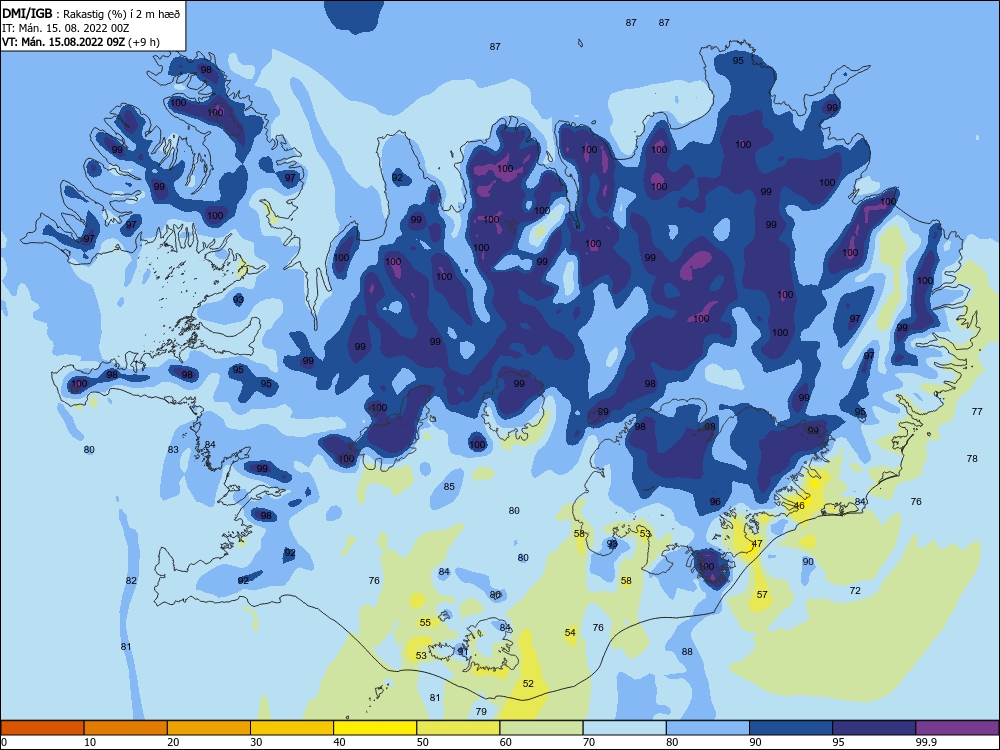Click the purple above-99.9 legend swatch
The width and height of the screenshot is (1000, 750).
tap(957, 728)
